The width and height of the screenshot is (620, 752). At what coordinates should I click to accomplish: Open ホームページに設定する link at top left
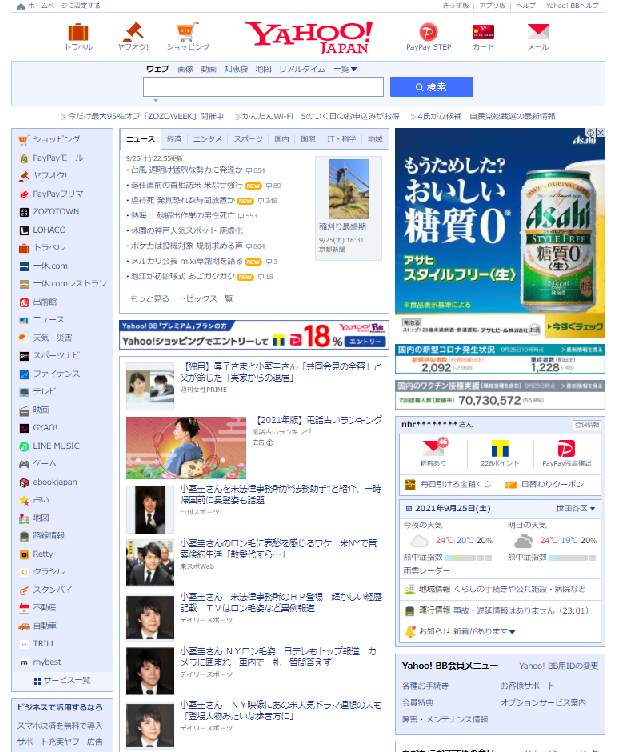coord(58,5)
